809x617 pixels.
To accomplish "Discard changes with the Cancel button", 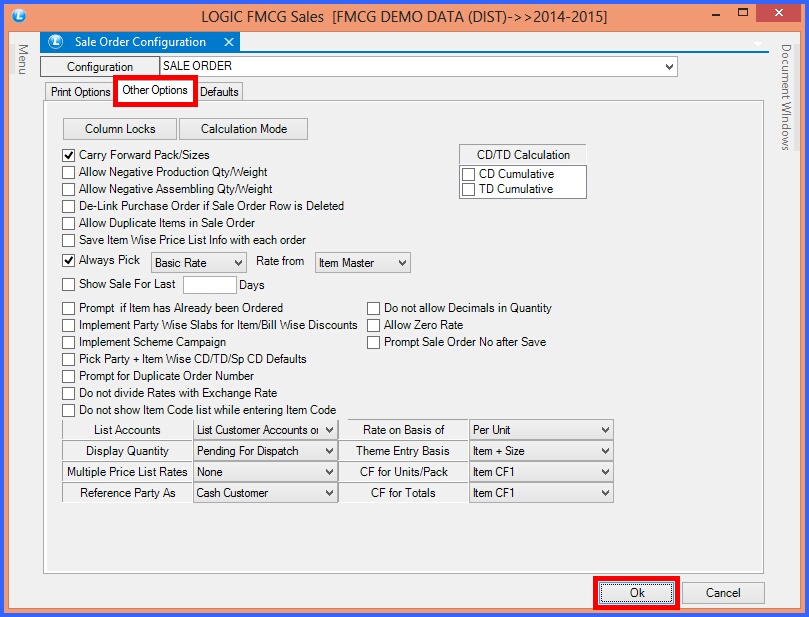I will point(723,593).
